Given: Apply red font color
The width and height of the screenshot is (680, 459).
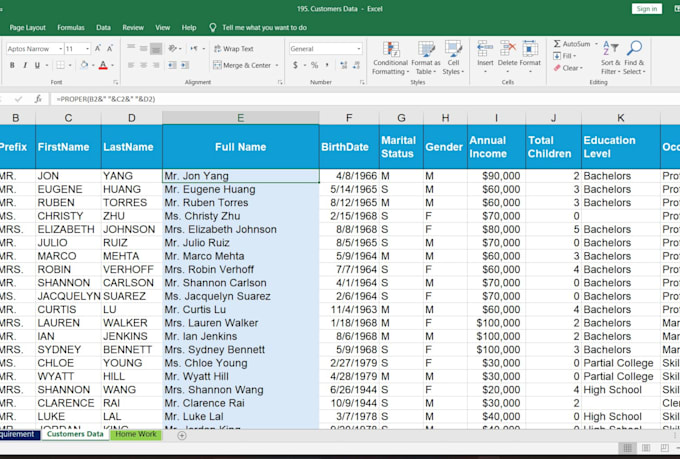Looking at the screenshot, I should [103, 65].
